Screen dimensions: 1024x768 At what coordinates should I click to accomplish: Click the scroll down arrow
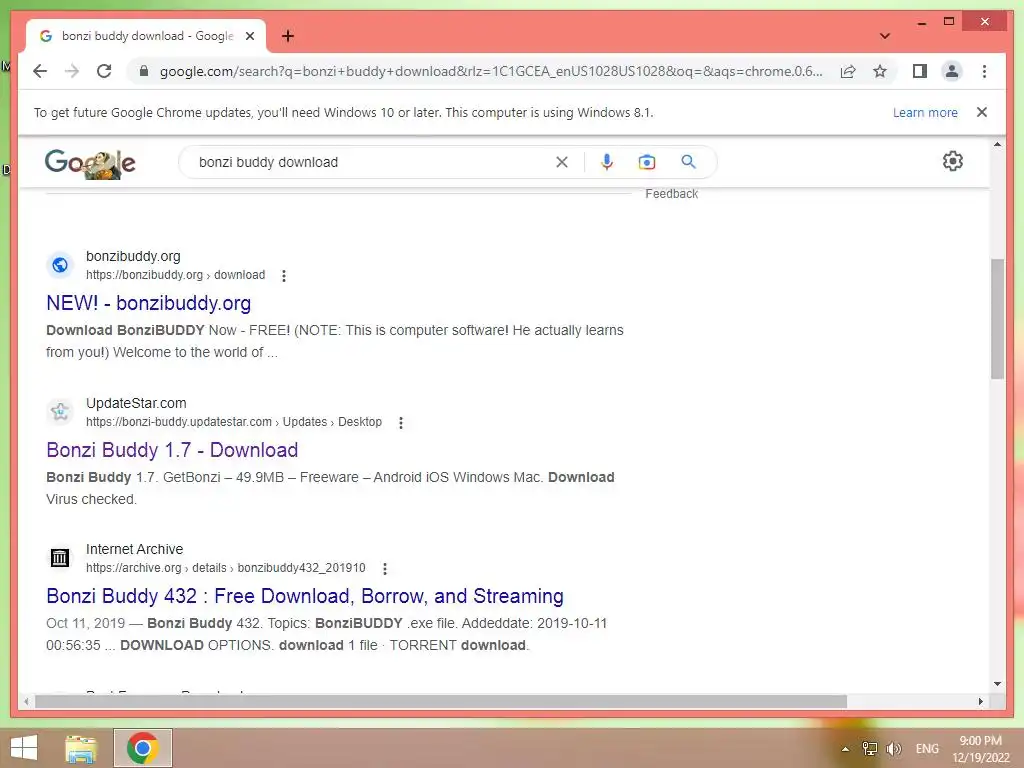[x=997, y=684]
